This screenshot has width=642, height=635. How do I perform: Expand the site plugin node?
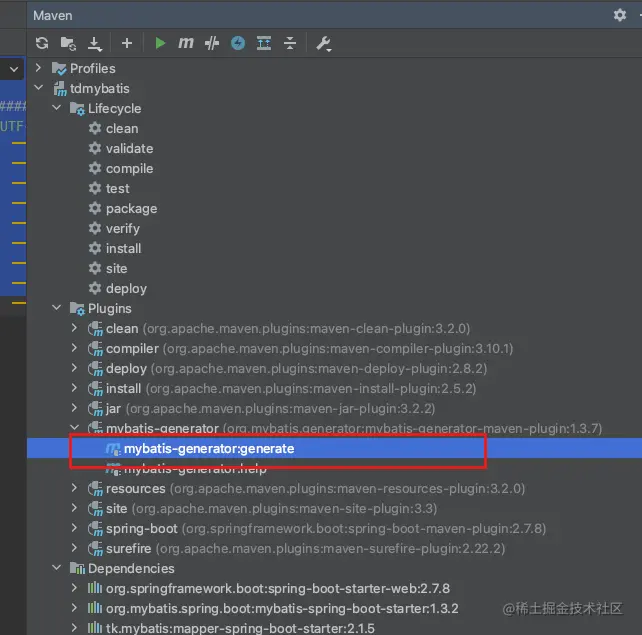coord(74,507)
